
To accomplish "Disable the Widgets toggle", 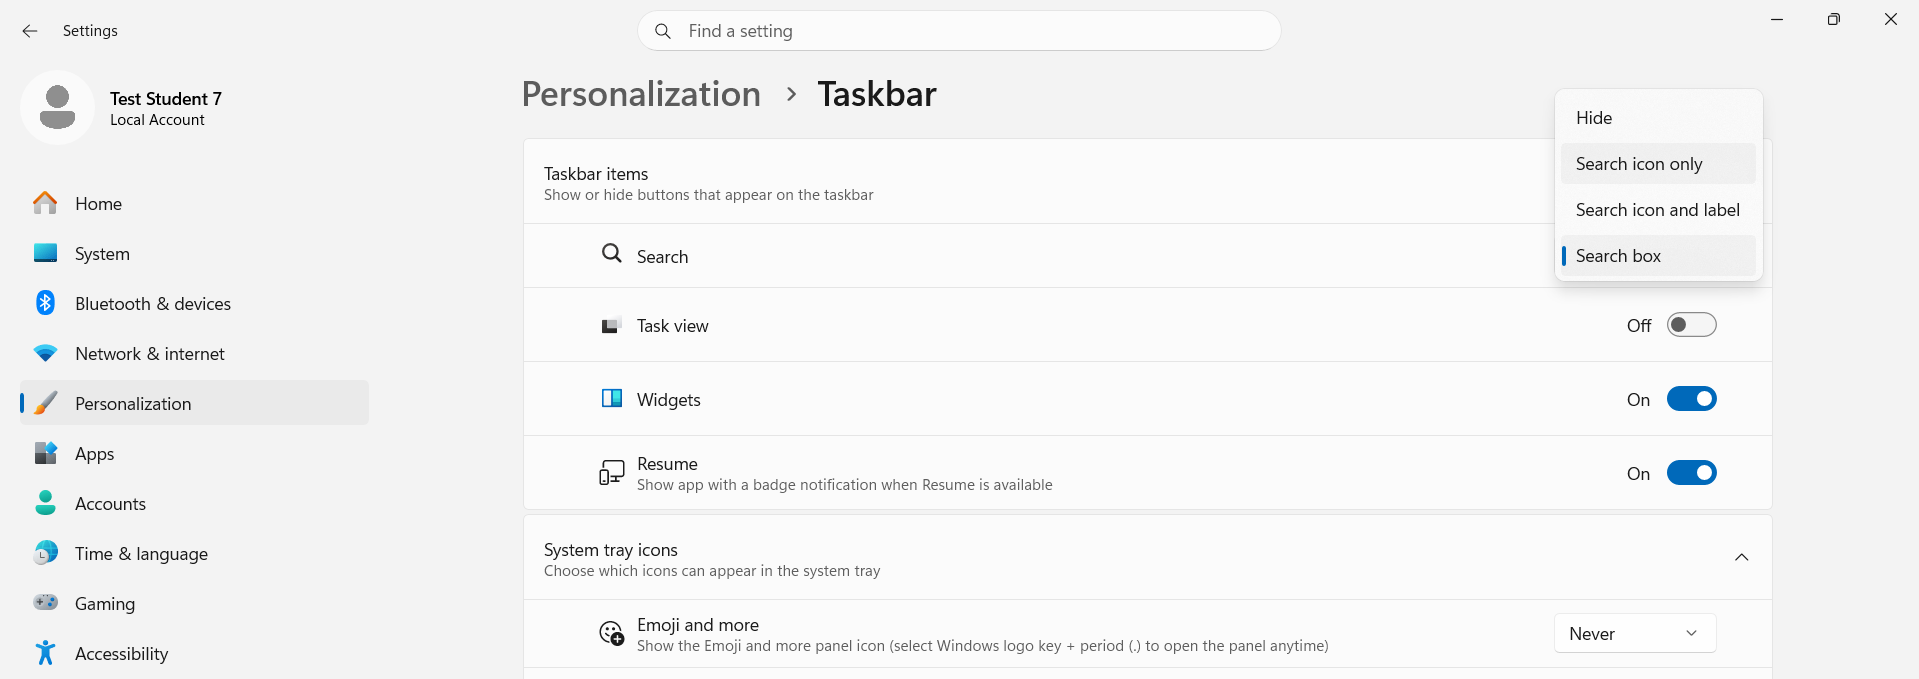I will point(1691,399).
